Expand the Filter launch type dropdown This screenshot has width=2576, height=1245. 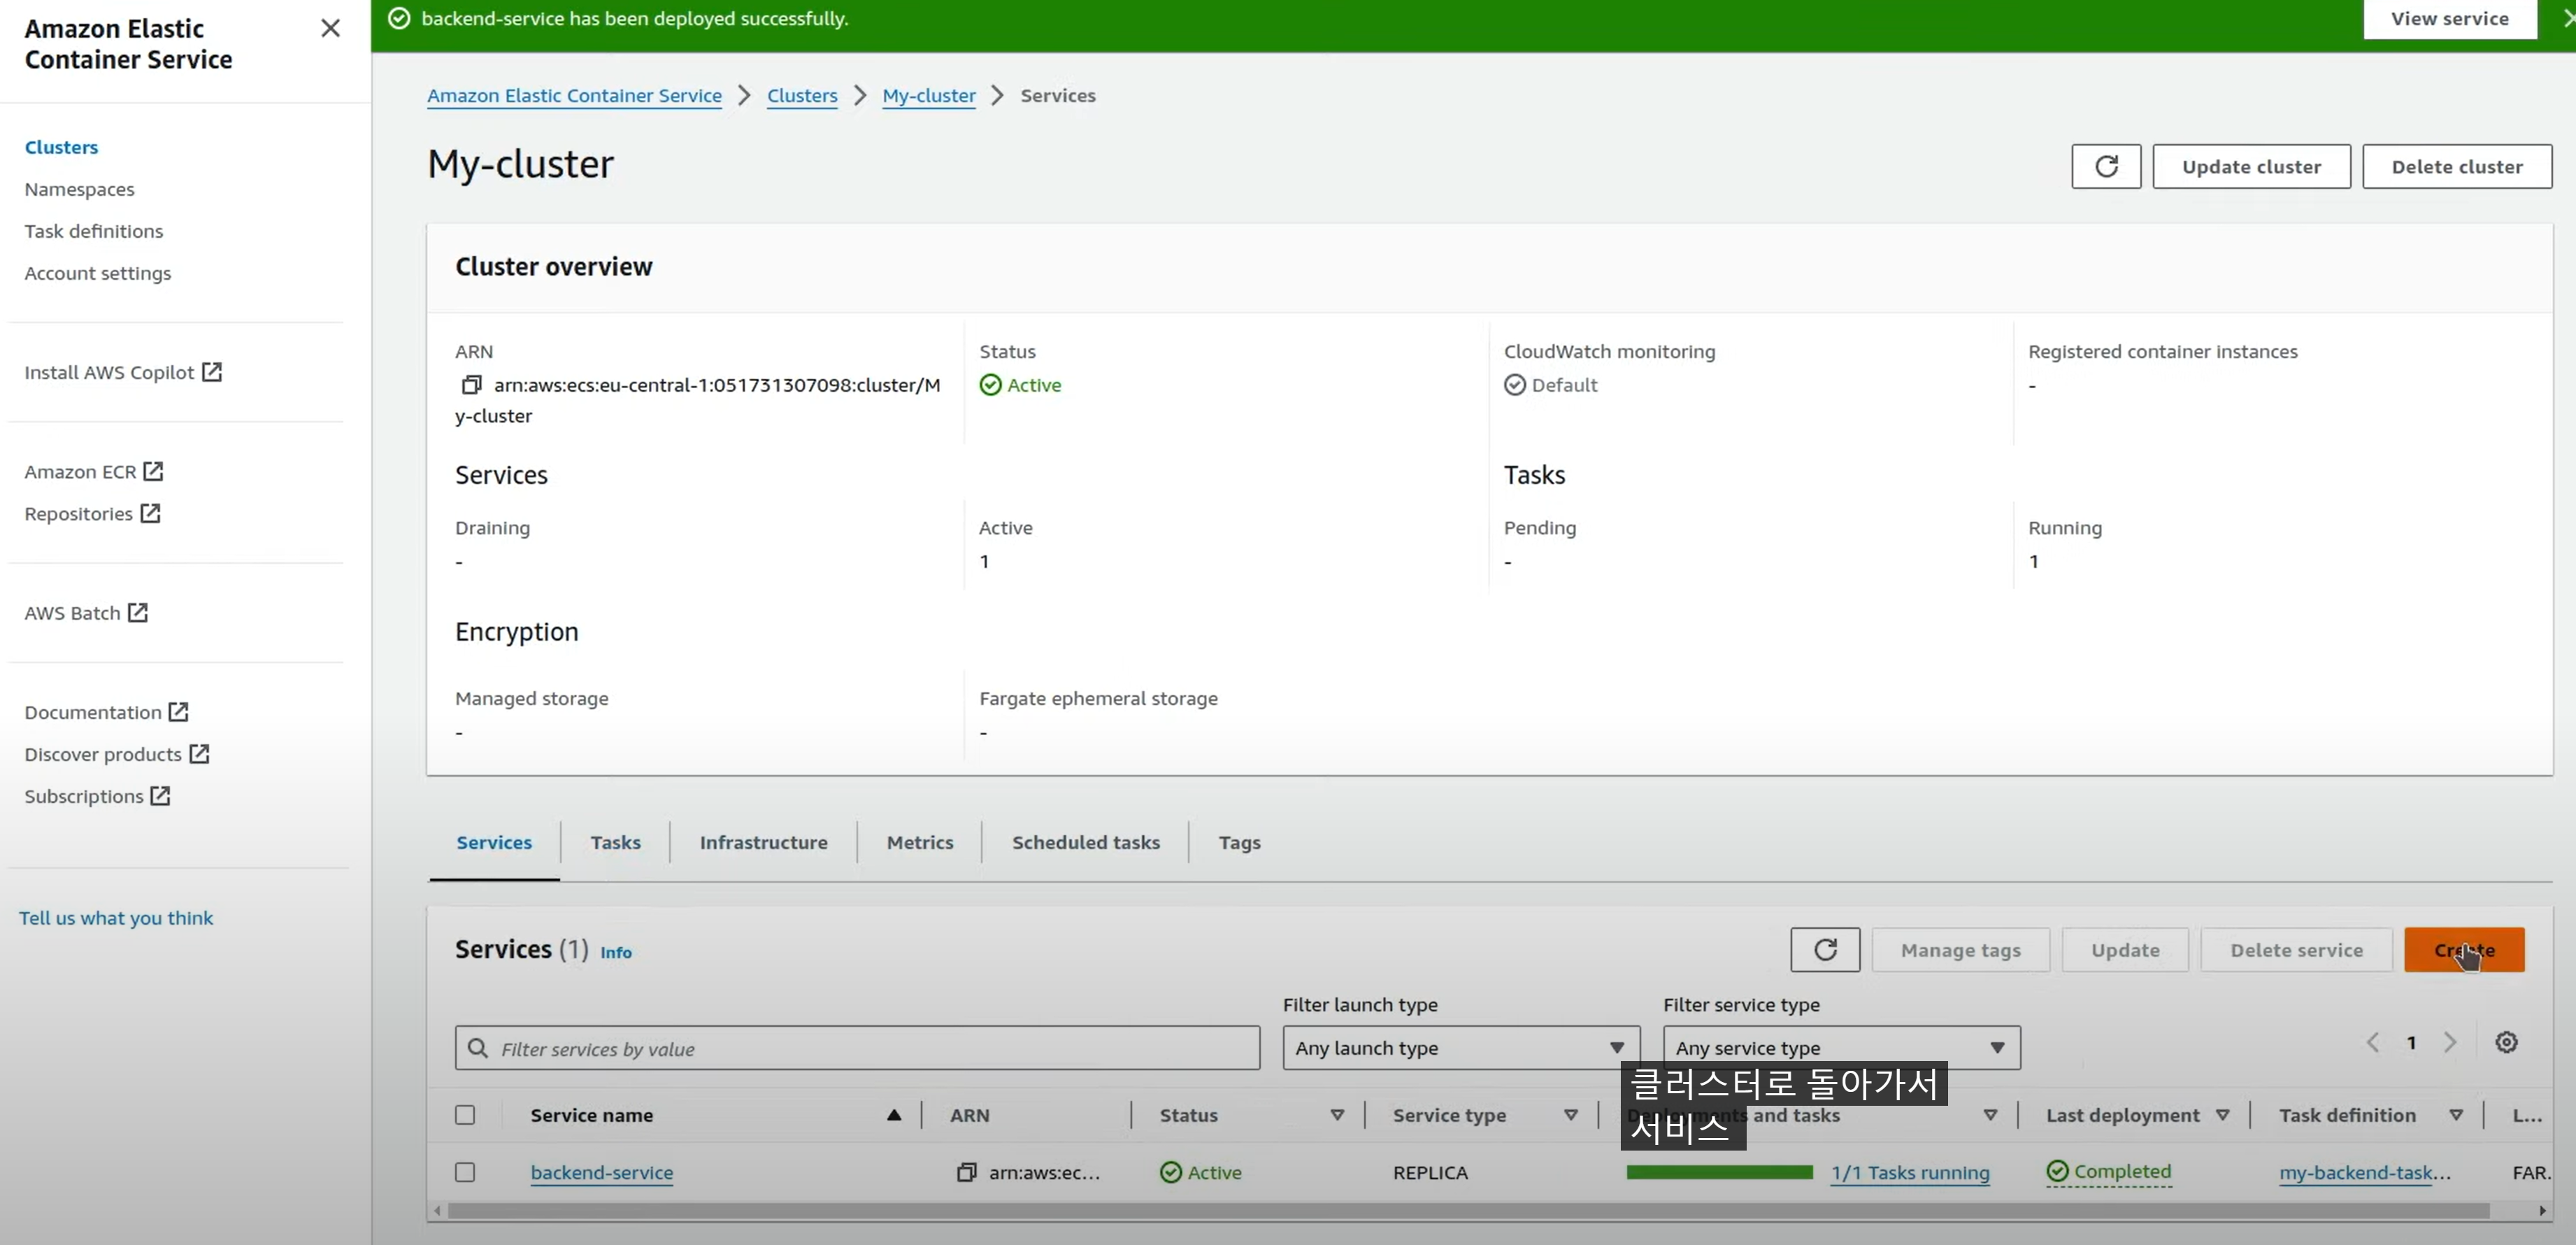coord(1460,1048)
